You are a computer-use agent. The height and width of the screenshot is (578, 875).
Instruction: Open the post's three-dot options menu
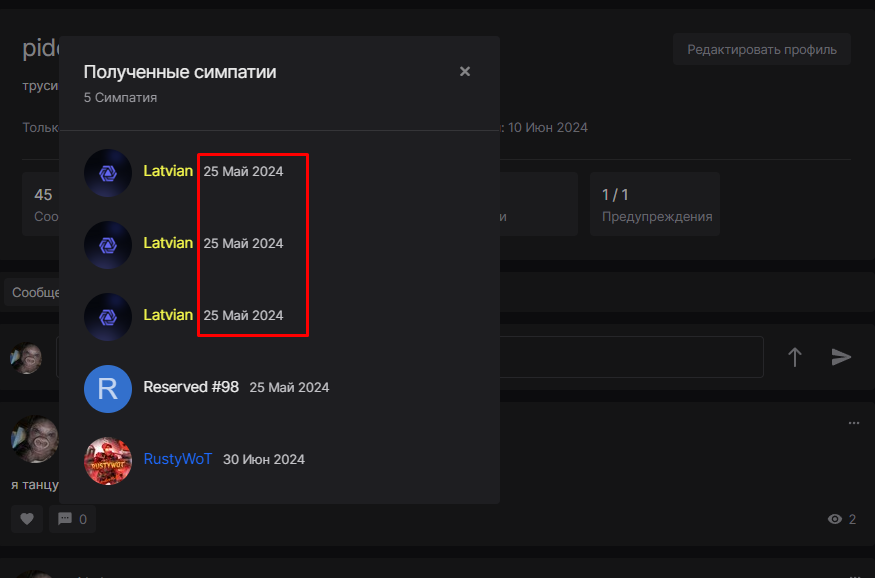point(853,423)
